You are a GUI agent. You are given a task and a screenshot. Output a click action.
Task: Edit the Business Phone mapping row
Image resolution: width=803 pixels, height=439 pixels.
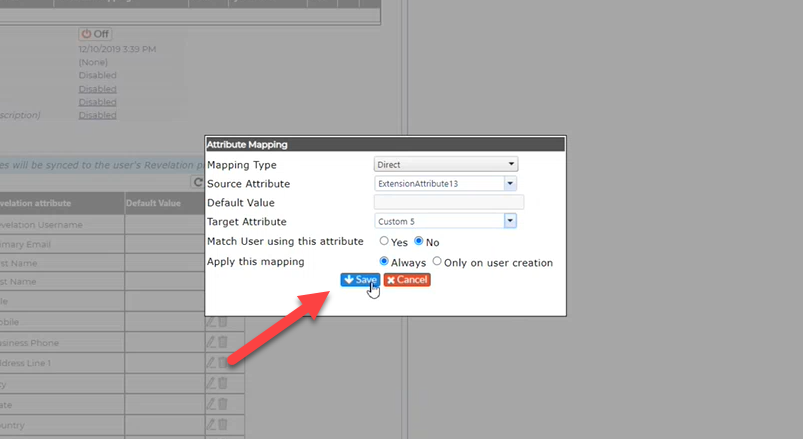(210, 342)
